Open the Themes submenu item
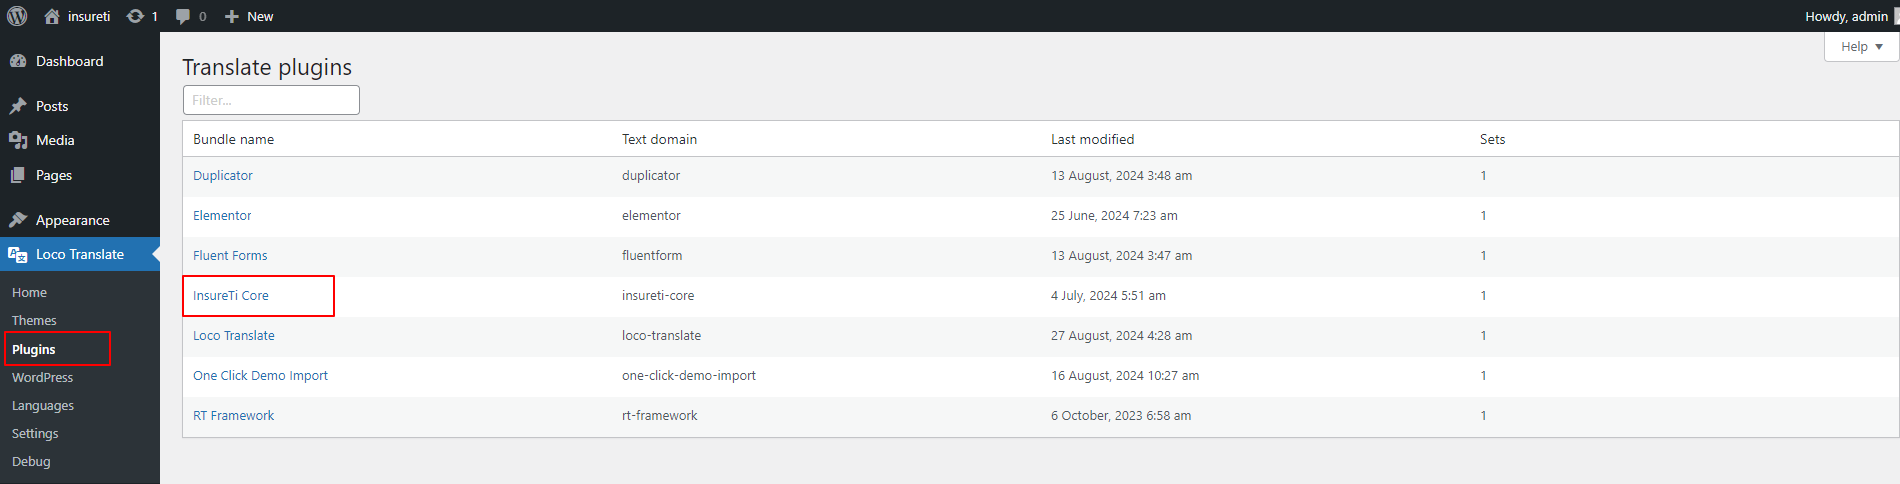The height and width of the screenshot is (484, 1900). 34,320
